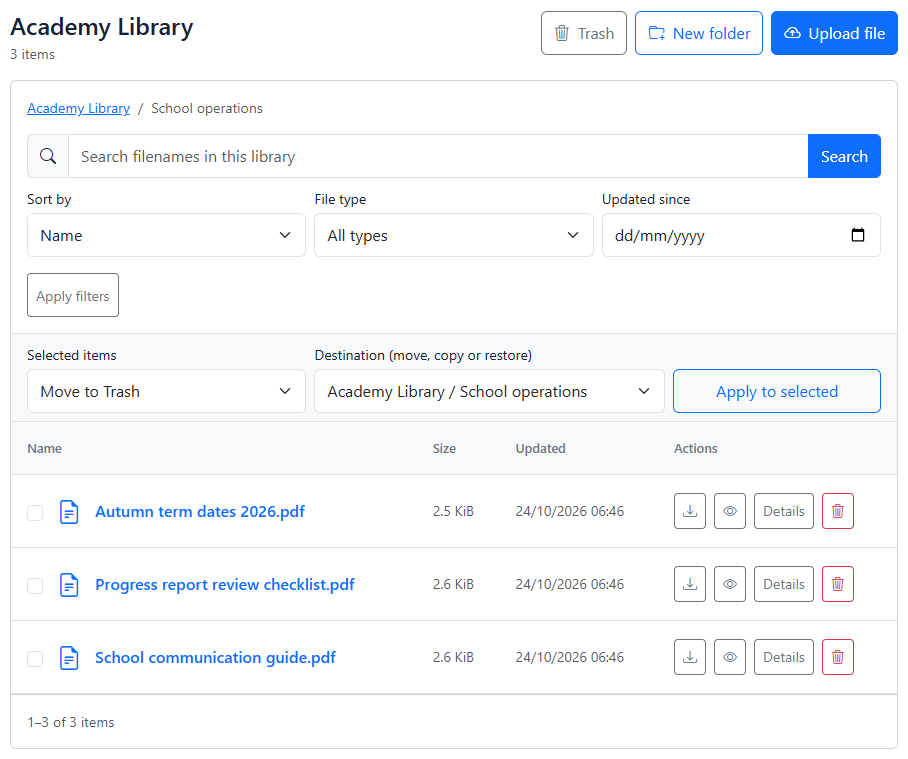Open Progress report review checklist.pdf link
Screen dimensions: 908x759
click(225, 585)
